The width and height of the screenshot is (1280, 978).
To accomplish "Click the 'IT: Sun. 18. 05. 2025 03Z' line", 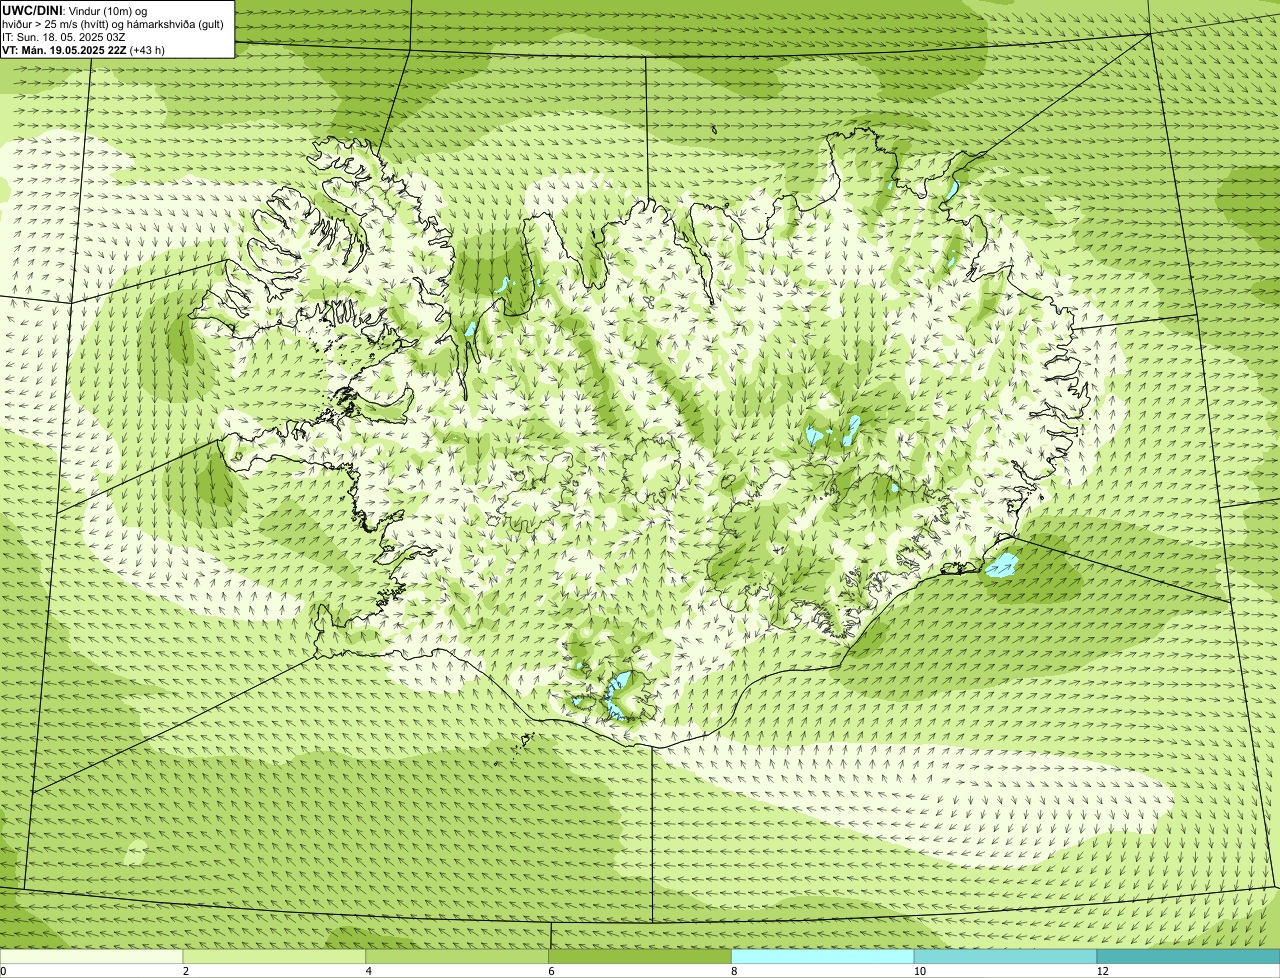I will (64, 36).
